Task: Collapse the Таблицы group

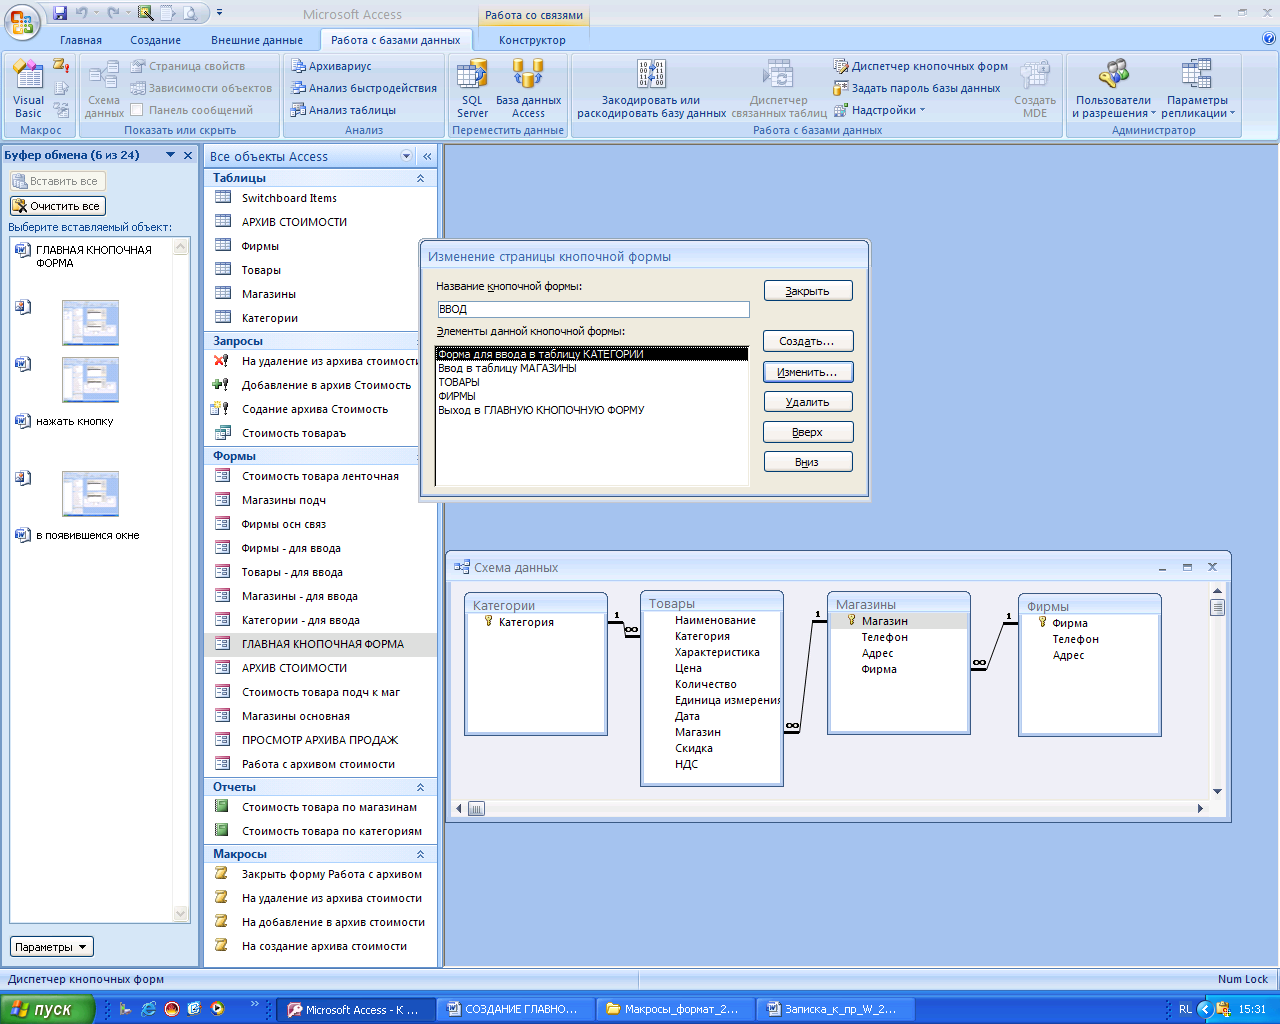Action: 420,178
